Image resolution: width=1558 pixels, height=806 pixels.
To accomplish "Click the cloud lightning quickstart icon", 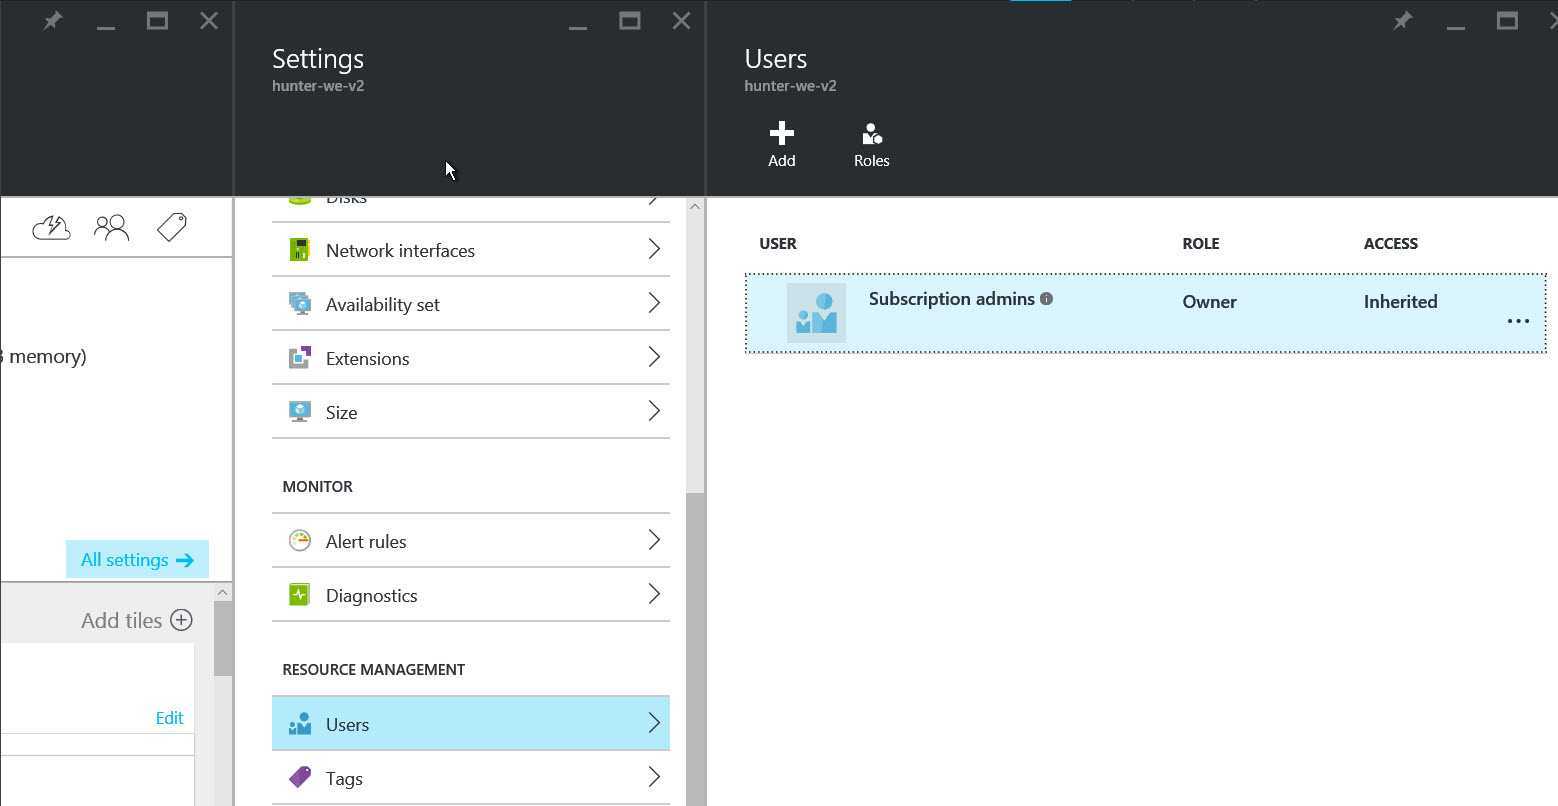I will point(51,228).
